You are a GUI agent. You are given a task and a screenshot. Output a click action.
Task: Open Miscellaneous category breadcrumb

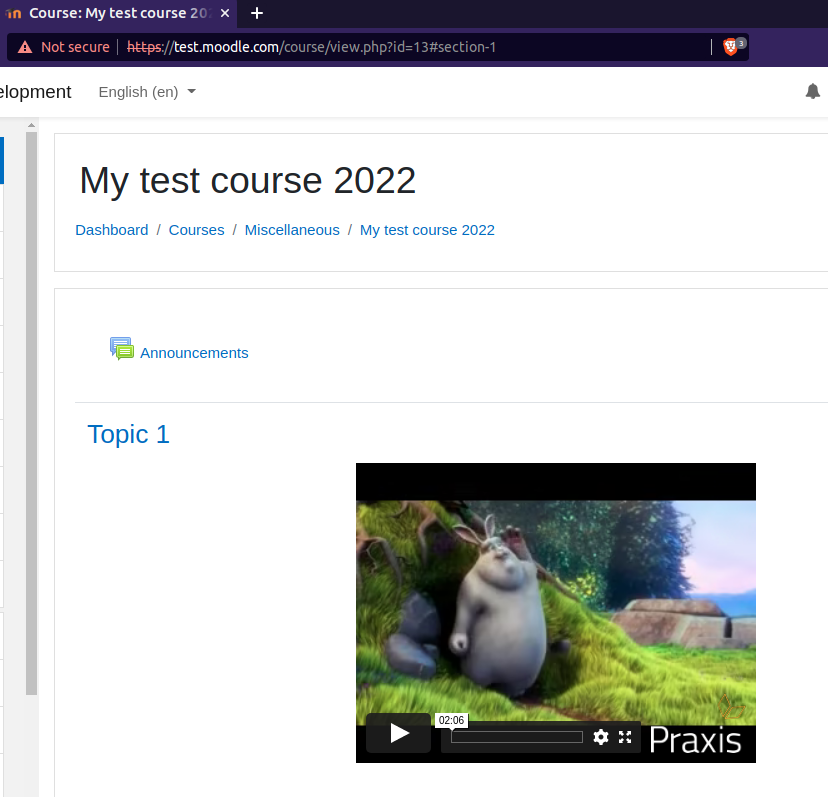(292, 230)
